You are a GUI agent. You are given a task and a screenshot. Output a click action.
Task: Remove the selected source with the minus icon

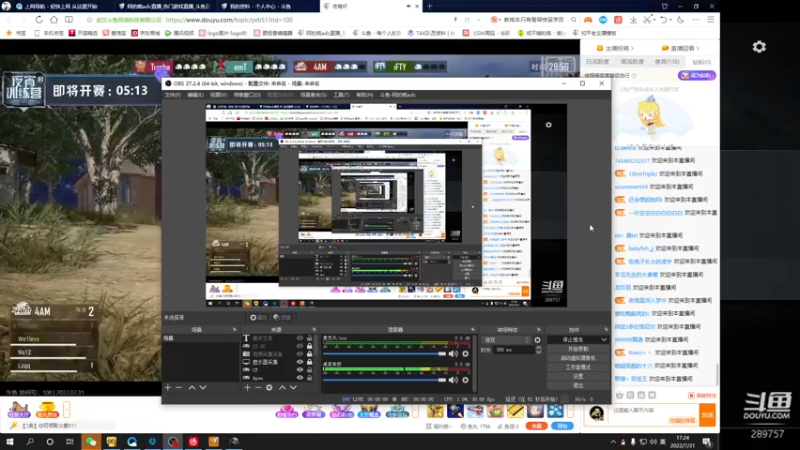point(258,388)
